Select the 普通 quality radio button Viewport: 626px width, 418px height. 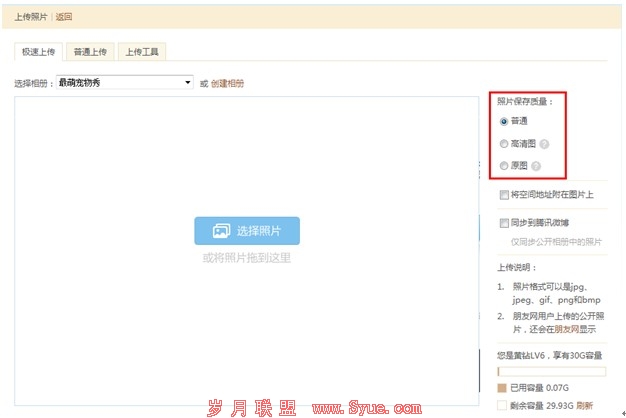coord(504,121)
